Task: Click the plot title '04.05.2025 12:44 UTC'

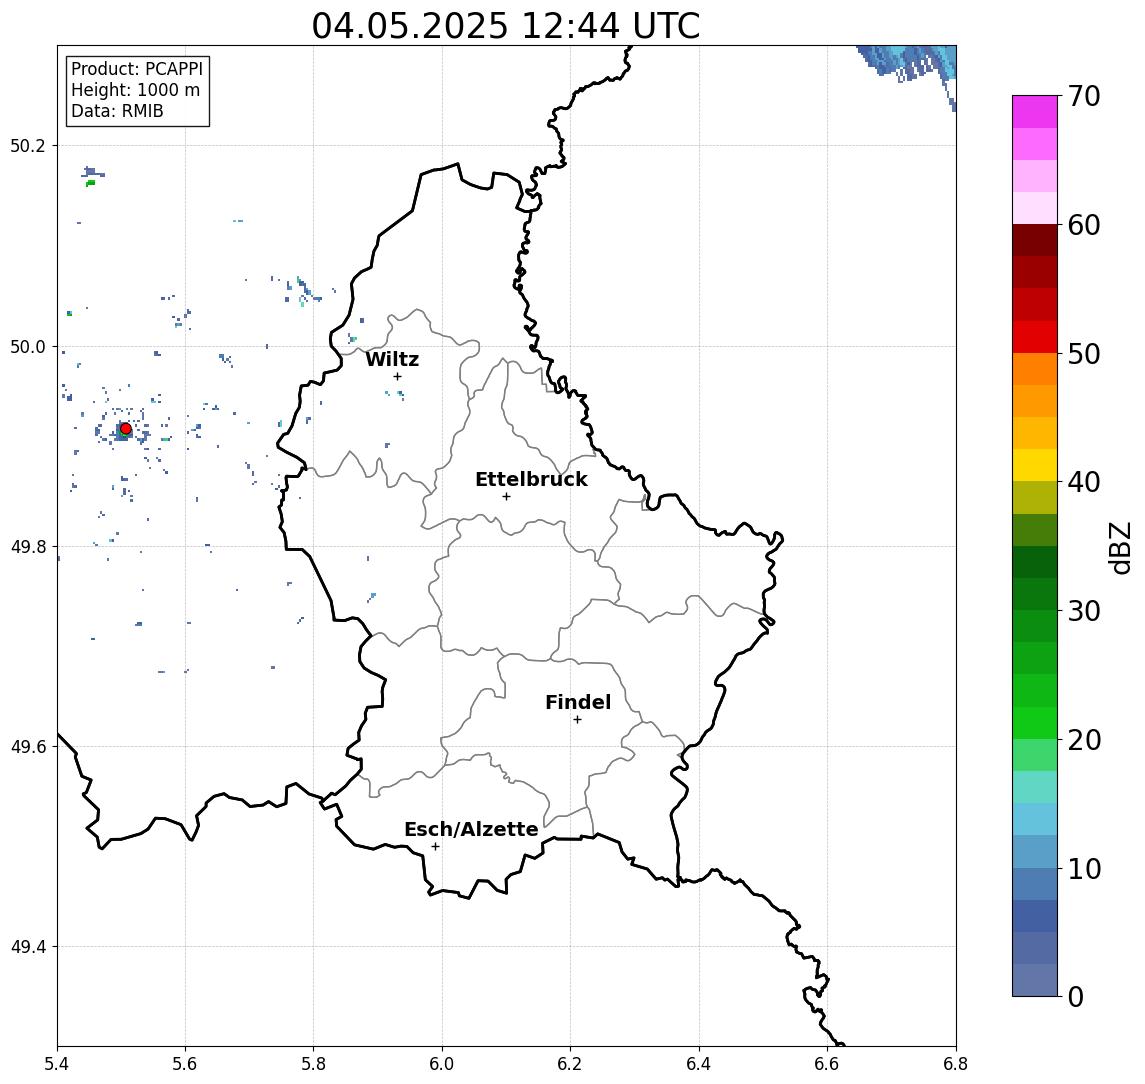Action: pos(506,26)
